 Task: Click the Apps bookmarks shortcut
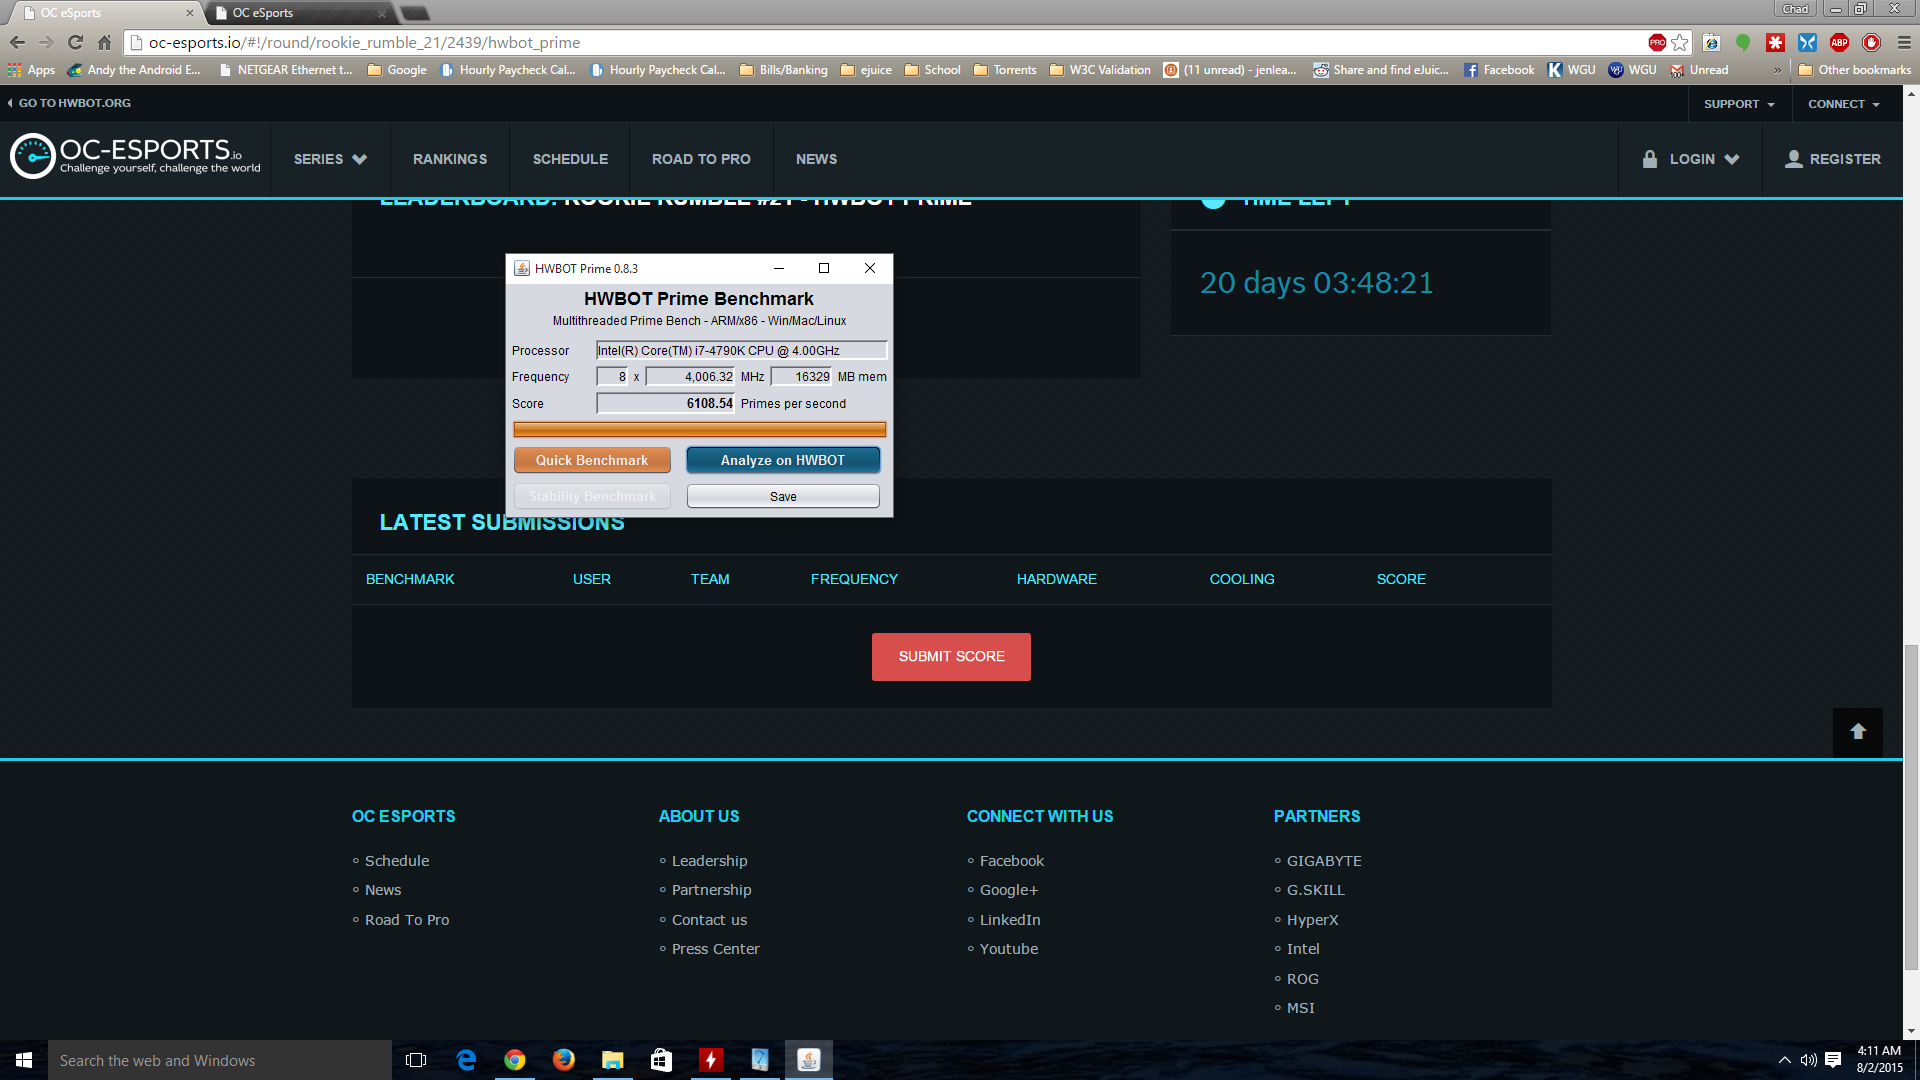point(31,70)
